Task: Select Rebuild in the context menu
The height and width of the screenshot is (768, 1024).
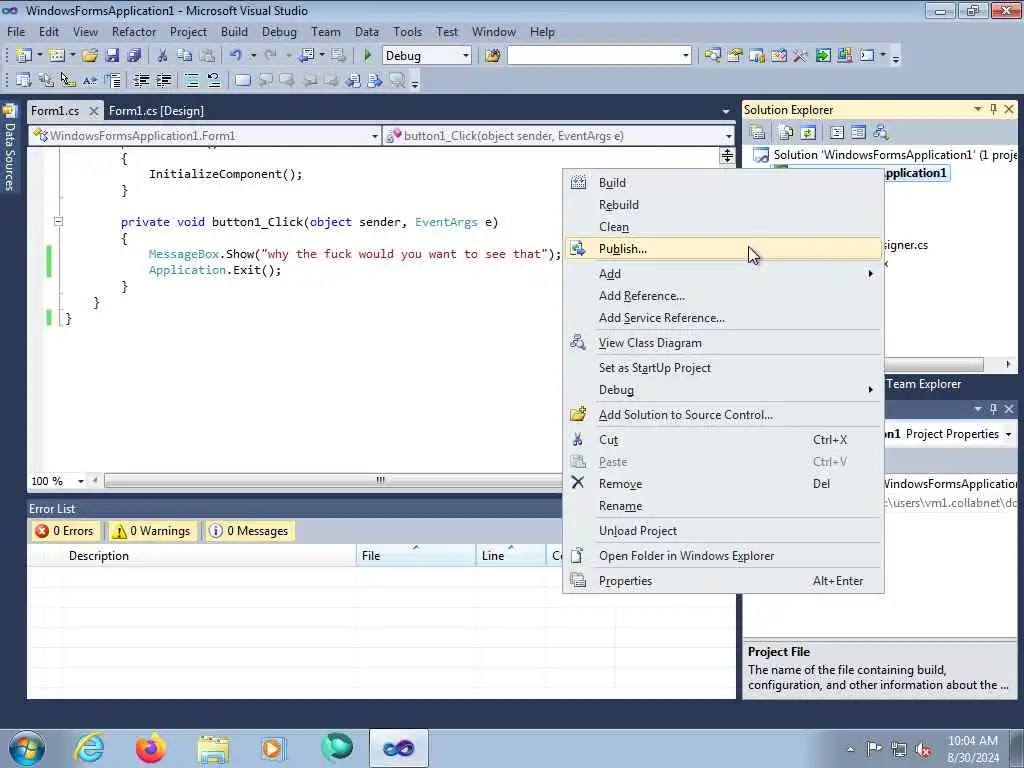Action: (723, 205)
